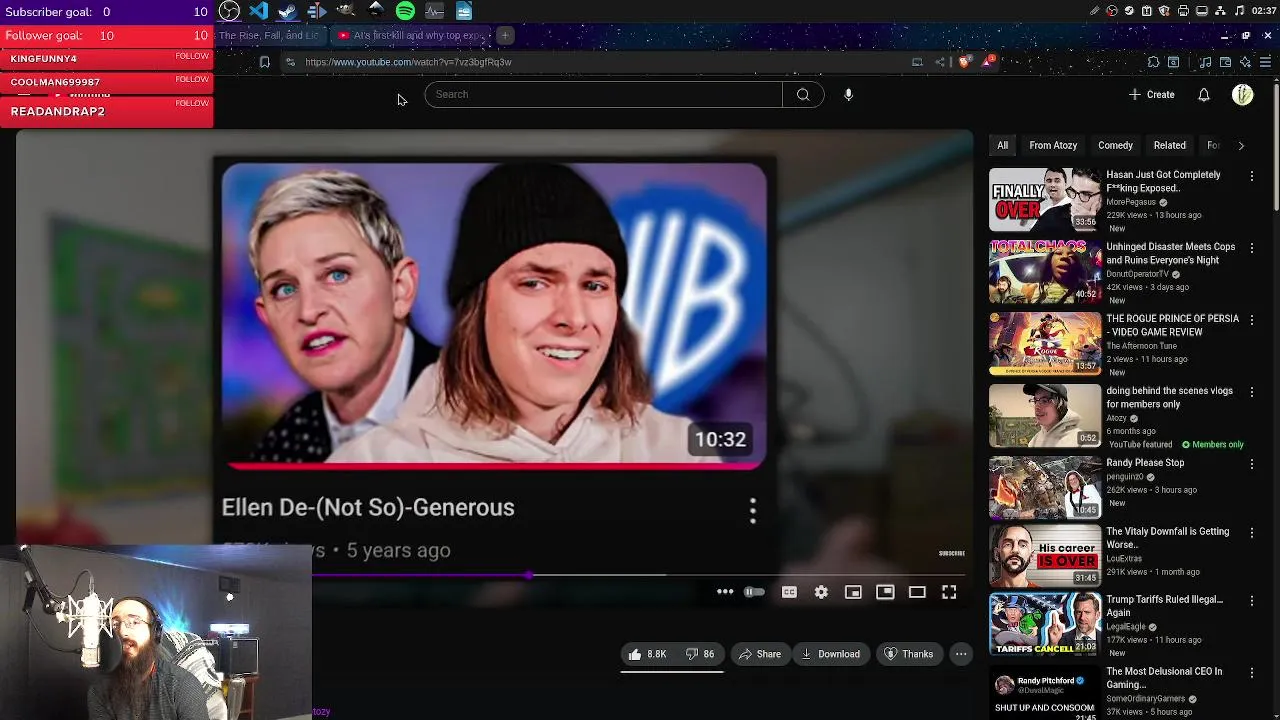Open the browser tab with the YouTube icon
The image size is (1280, 720).
pyautogui.click(x=411, y=36)
